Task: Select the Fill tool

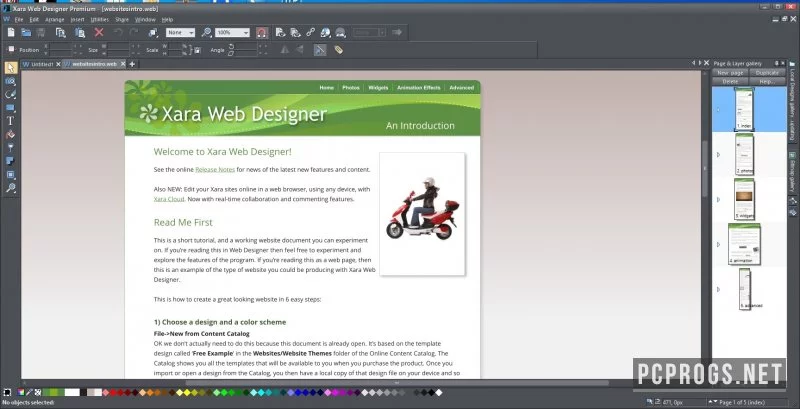Action: tap(10, 135)
